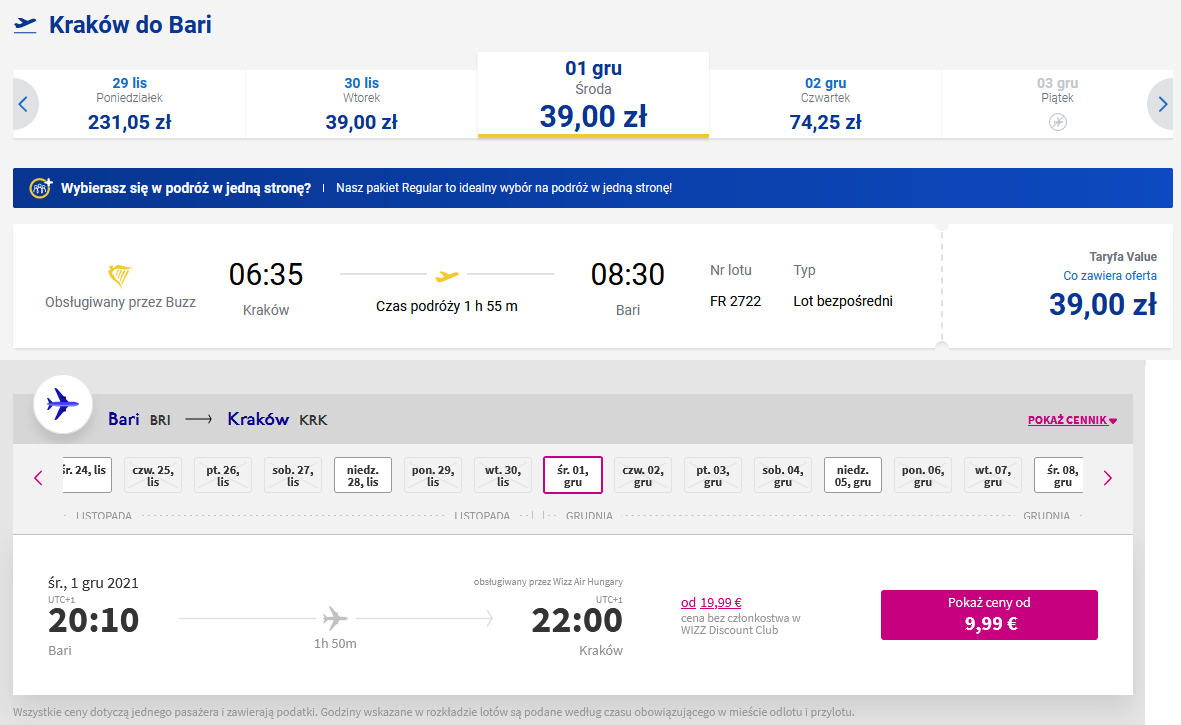Go to previous Wizz Air dates arrow

coord(38,478)
